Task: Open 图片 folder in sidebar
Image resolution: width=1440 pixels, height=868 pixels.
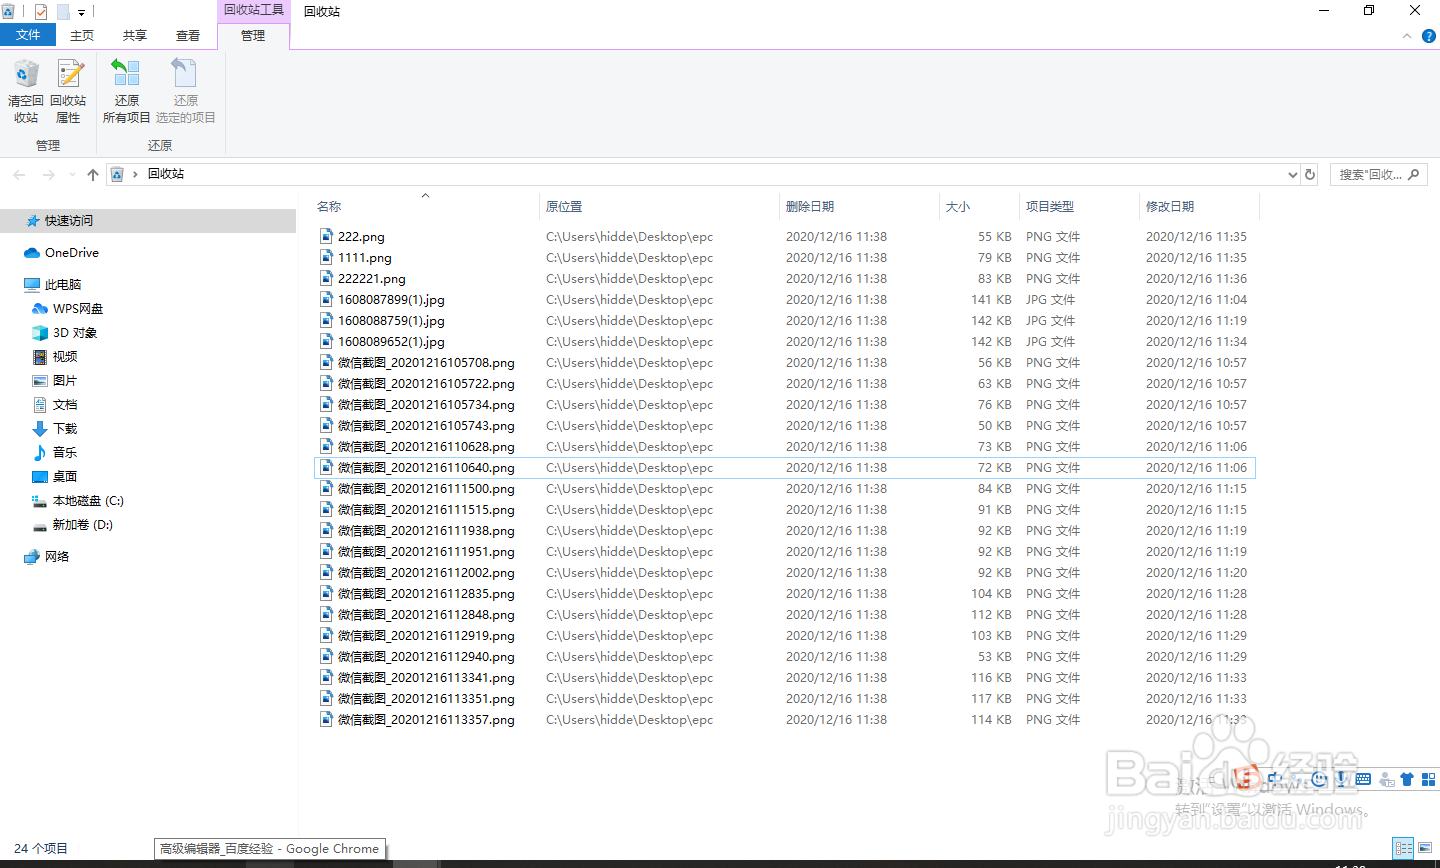Action: click(65, 381)
